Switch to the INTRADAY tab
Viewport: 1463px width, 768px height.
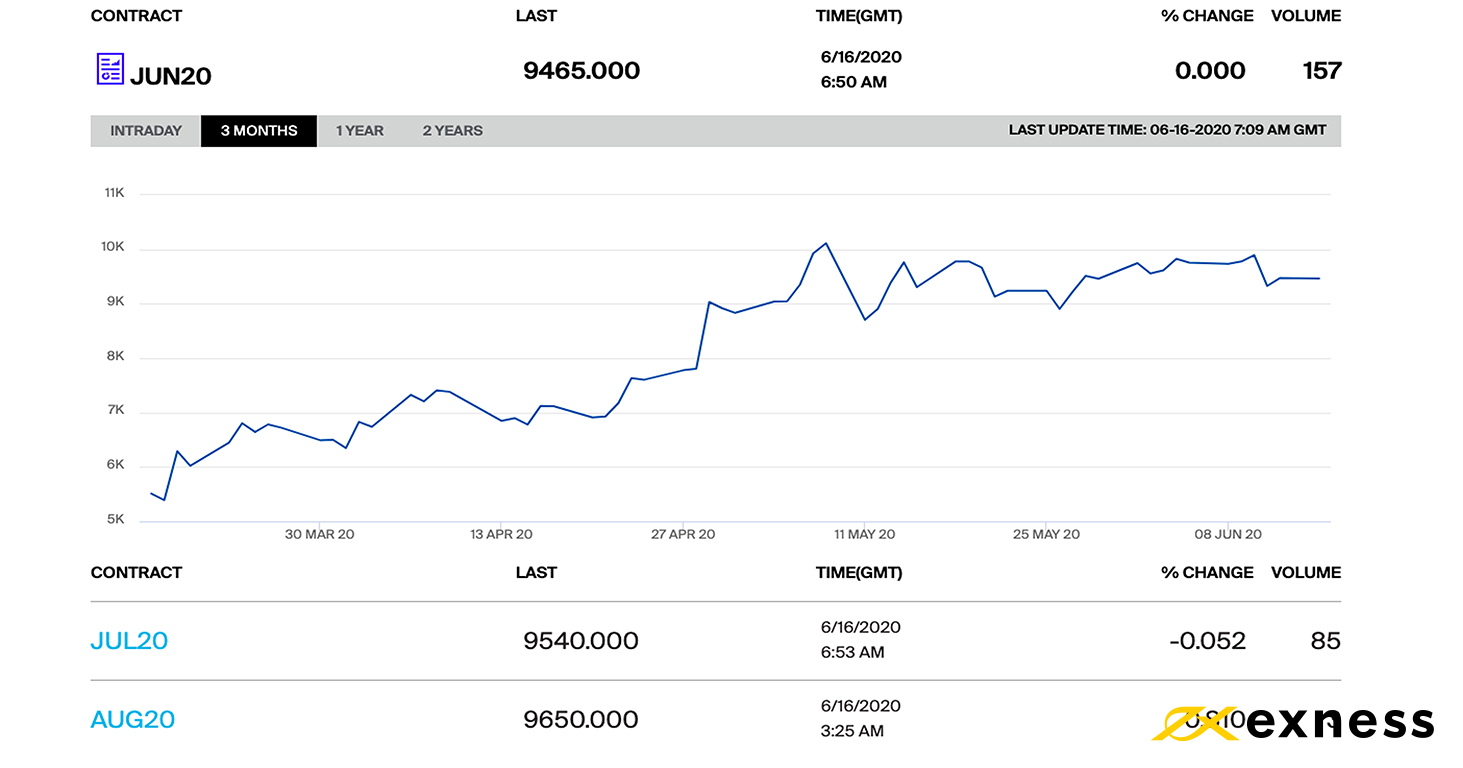point(146,131)
